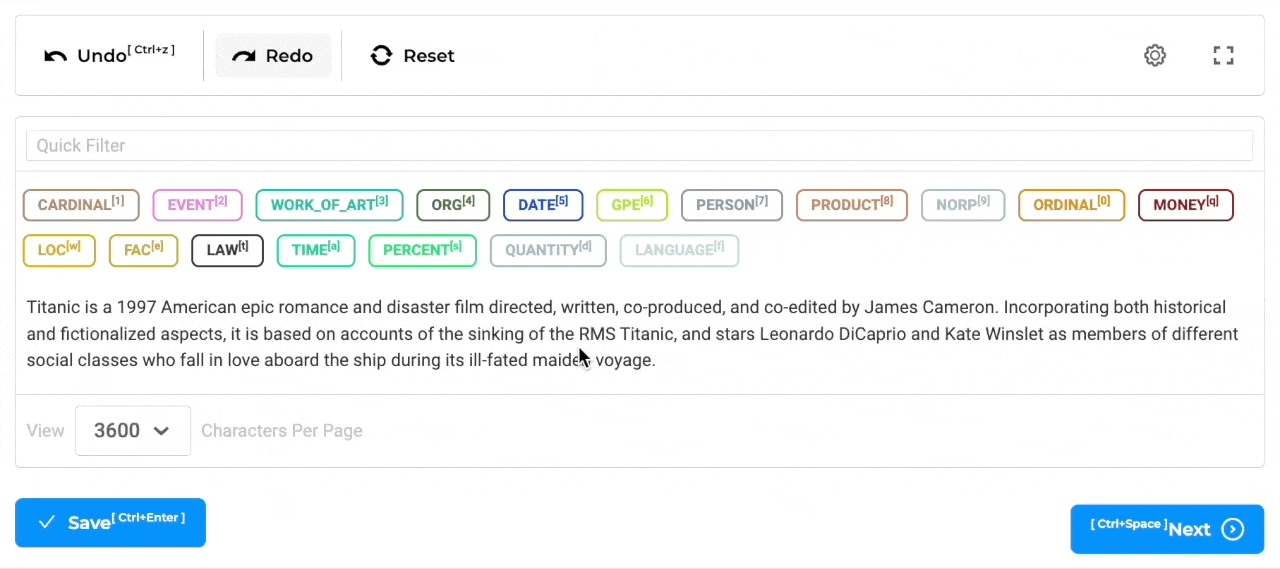Image resolution: width=1280 pixels, height=569 pixels.
Task: Pick the LAW label tag
Action: pyautogui.click(x=227, y=250)
